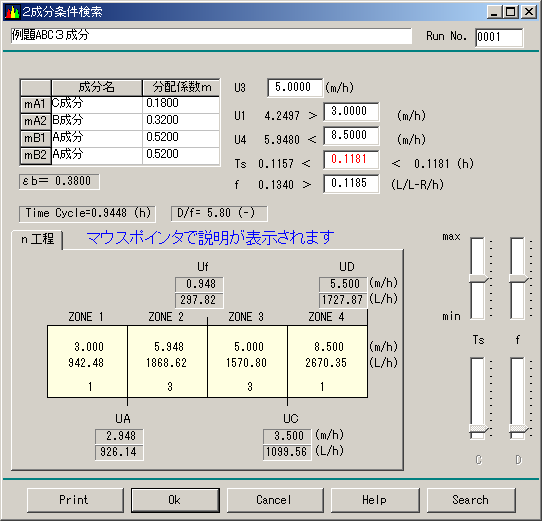
Task: Click the chromatogram app icon in title bar
Action: pos(11,12)
